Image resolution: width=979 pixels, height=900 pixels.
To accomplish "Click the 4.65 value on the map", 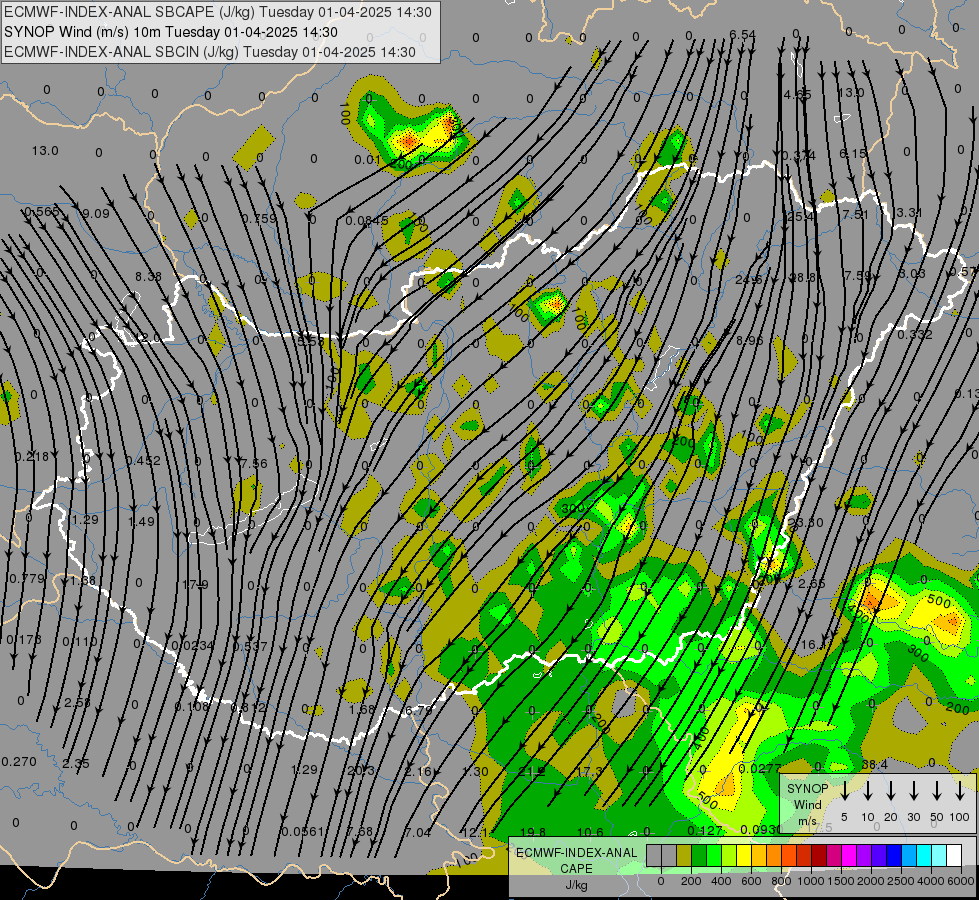I will 797,95.
